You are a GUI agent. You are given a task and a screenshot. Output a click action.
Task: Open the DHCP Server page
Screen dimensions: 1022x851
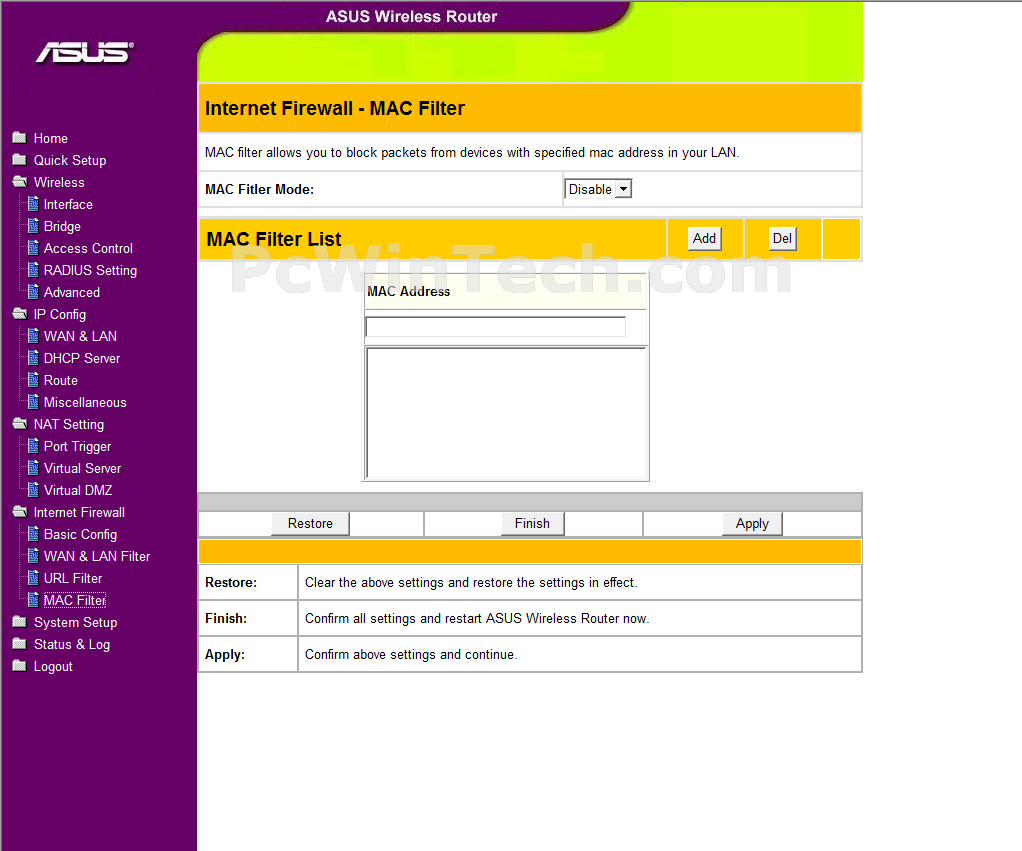82,358
